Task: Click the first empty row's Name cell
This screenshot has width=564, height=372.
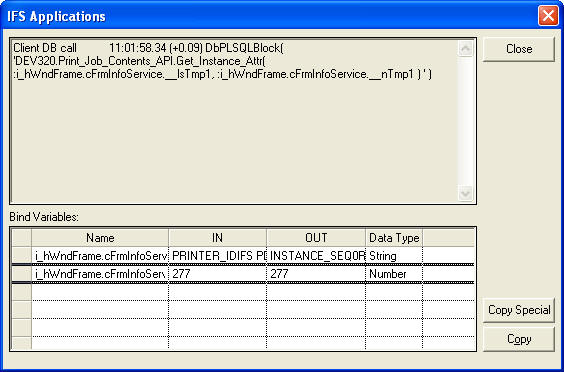Action: [x=100, y=292]
